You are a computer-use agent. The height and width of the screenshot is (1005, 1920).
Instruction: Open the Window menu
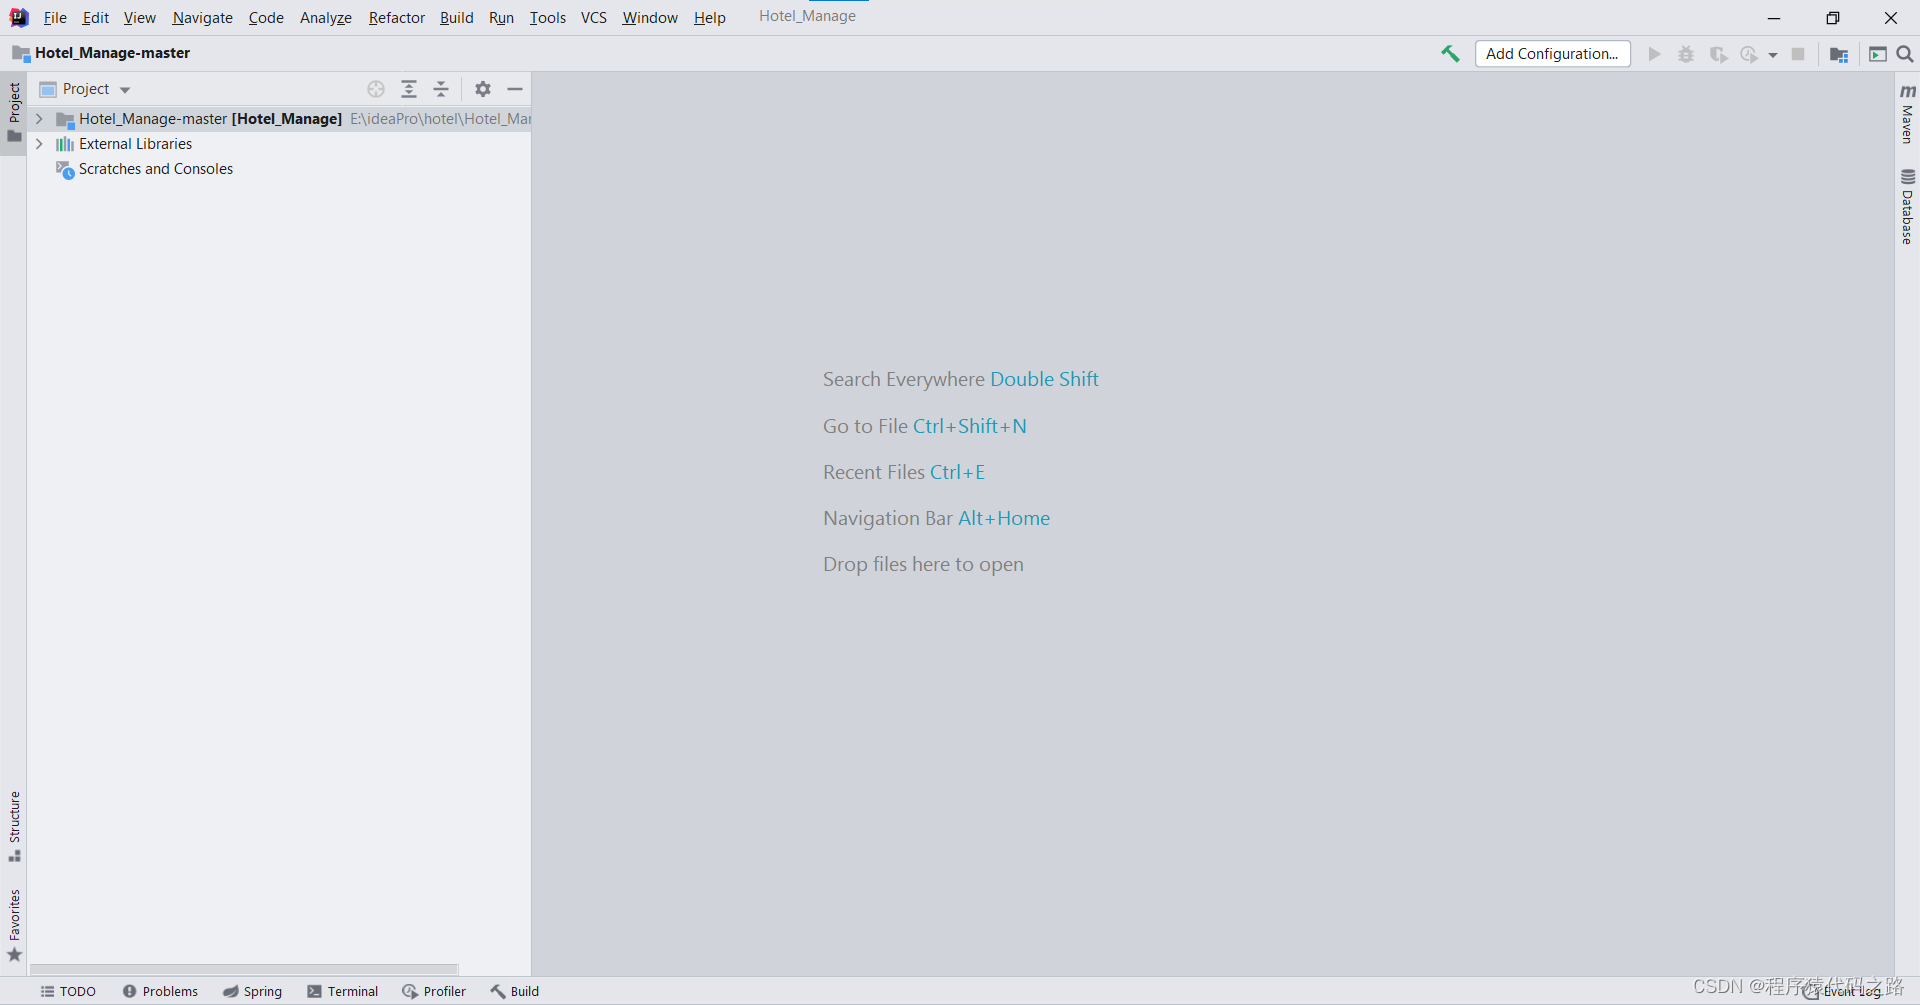tap(650, 18)
